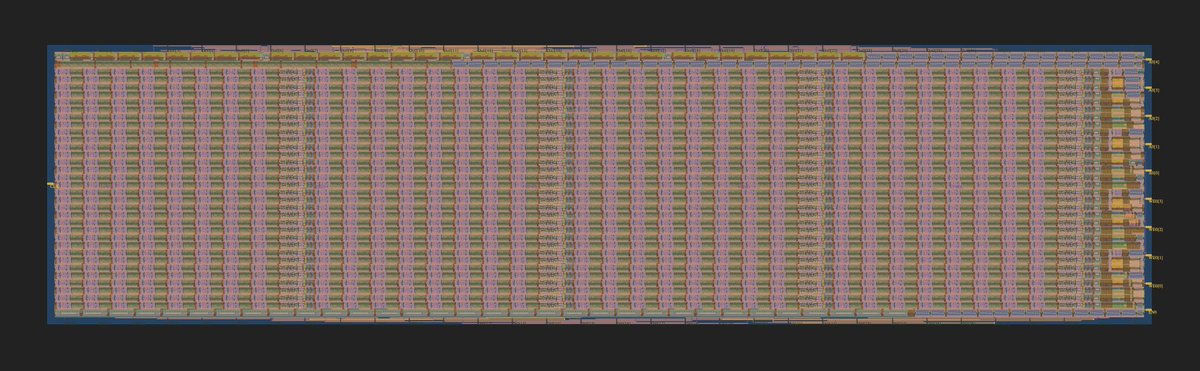Viewport: 1200px width, 371px height.
Task: Select the lone pin on the left edge
Action: (x=50, y=185)
